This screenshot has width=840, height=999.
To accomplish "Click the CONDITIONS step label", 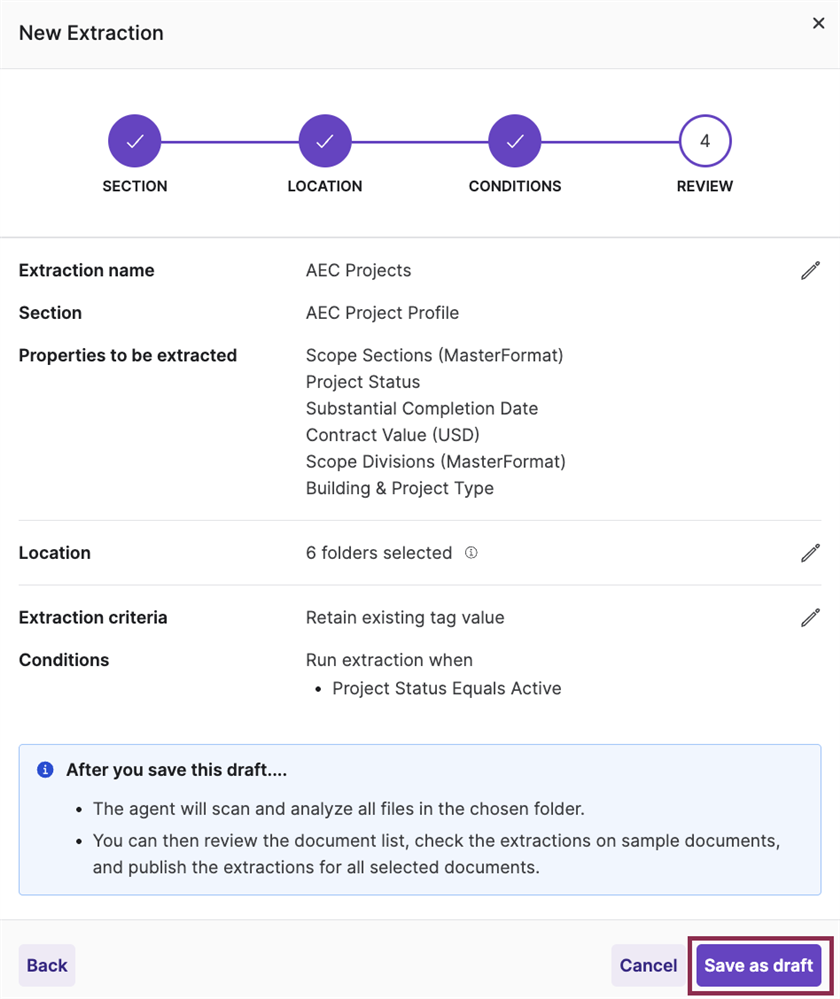I will click(515, 186).
